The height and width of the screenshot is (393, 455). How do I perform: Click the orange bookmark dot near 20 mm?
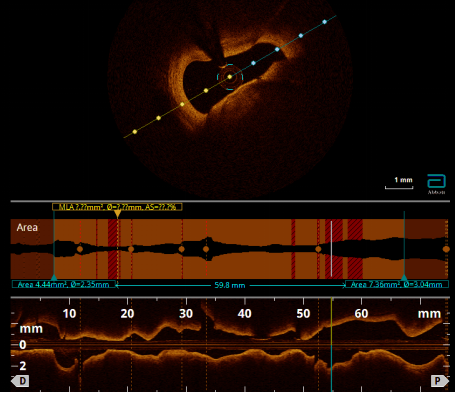tap(131, 249)
